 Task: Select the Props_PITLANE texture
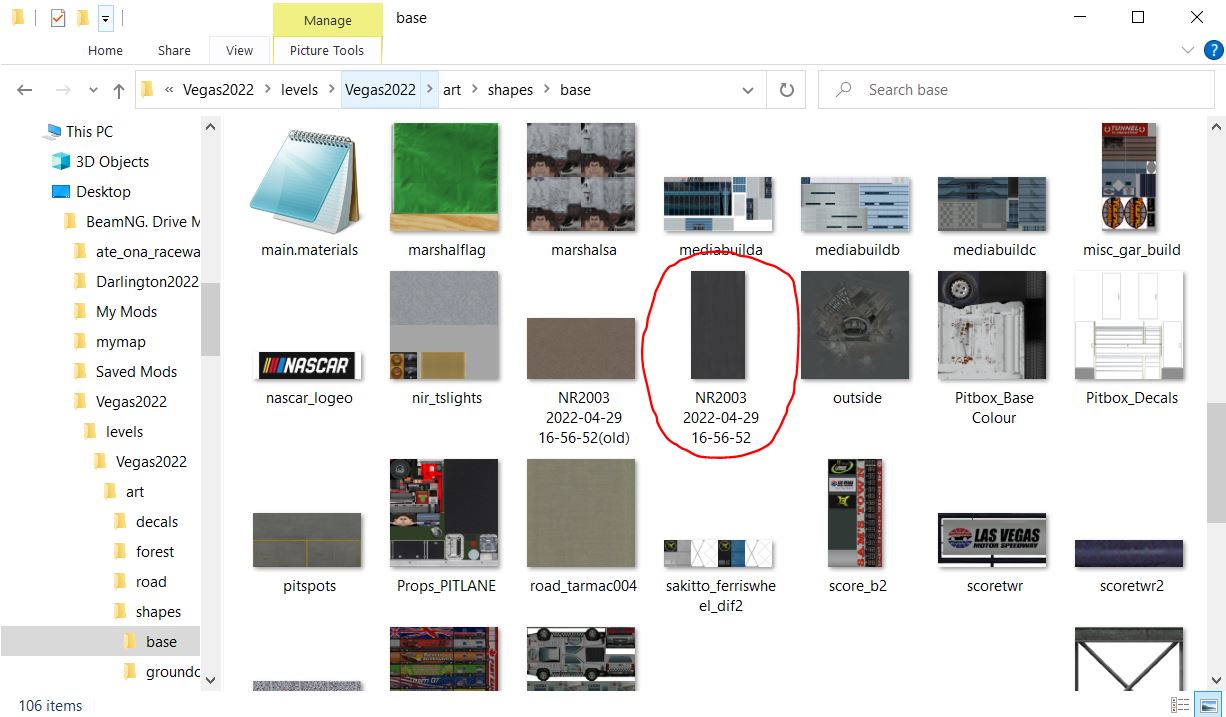(446, 528)
